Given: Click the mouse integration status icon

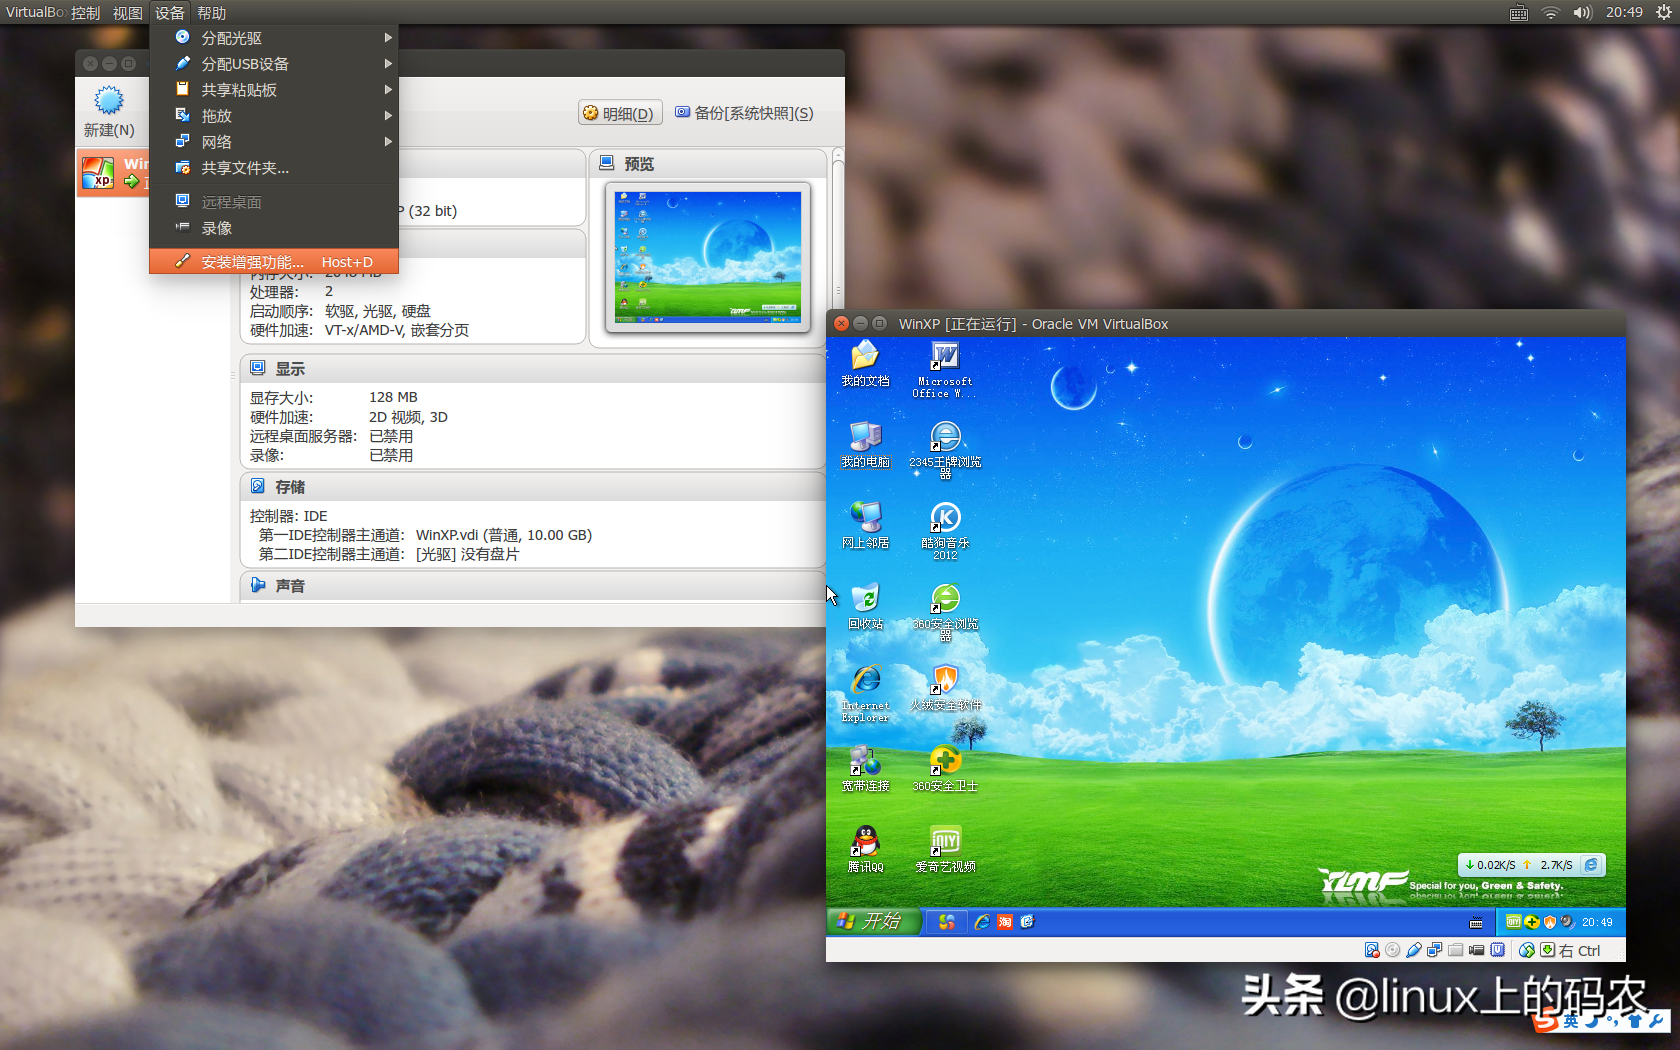Looking at the screenshot, I should (x=1527, y=950).
